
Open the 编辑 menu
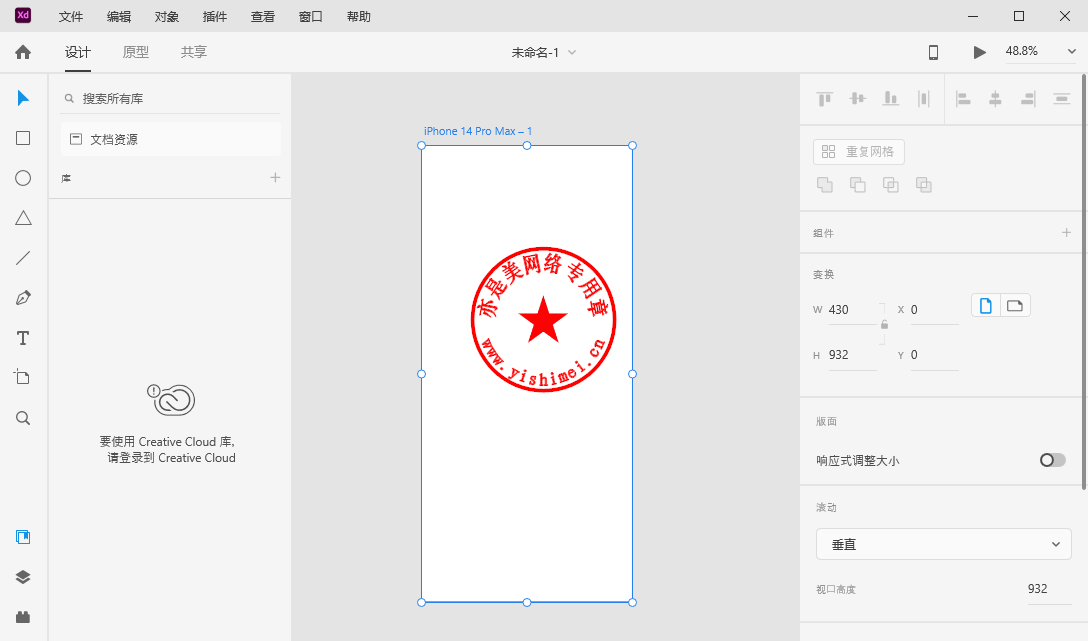[x=119, y=17]
